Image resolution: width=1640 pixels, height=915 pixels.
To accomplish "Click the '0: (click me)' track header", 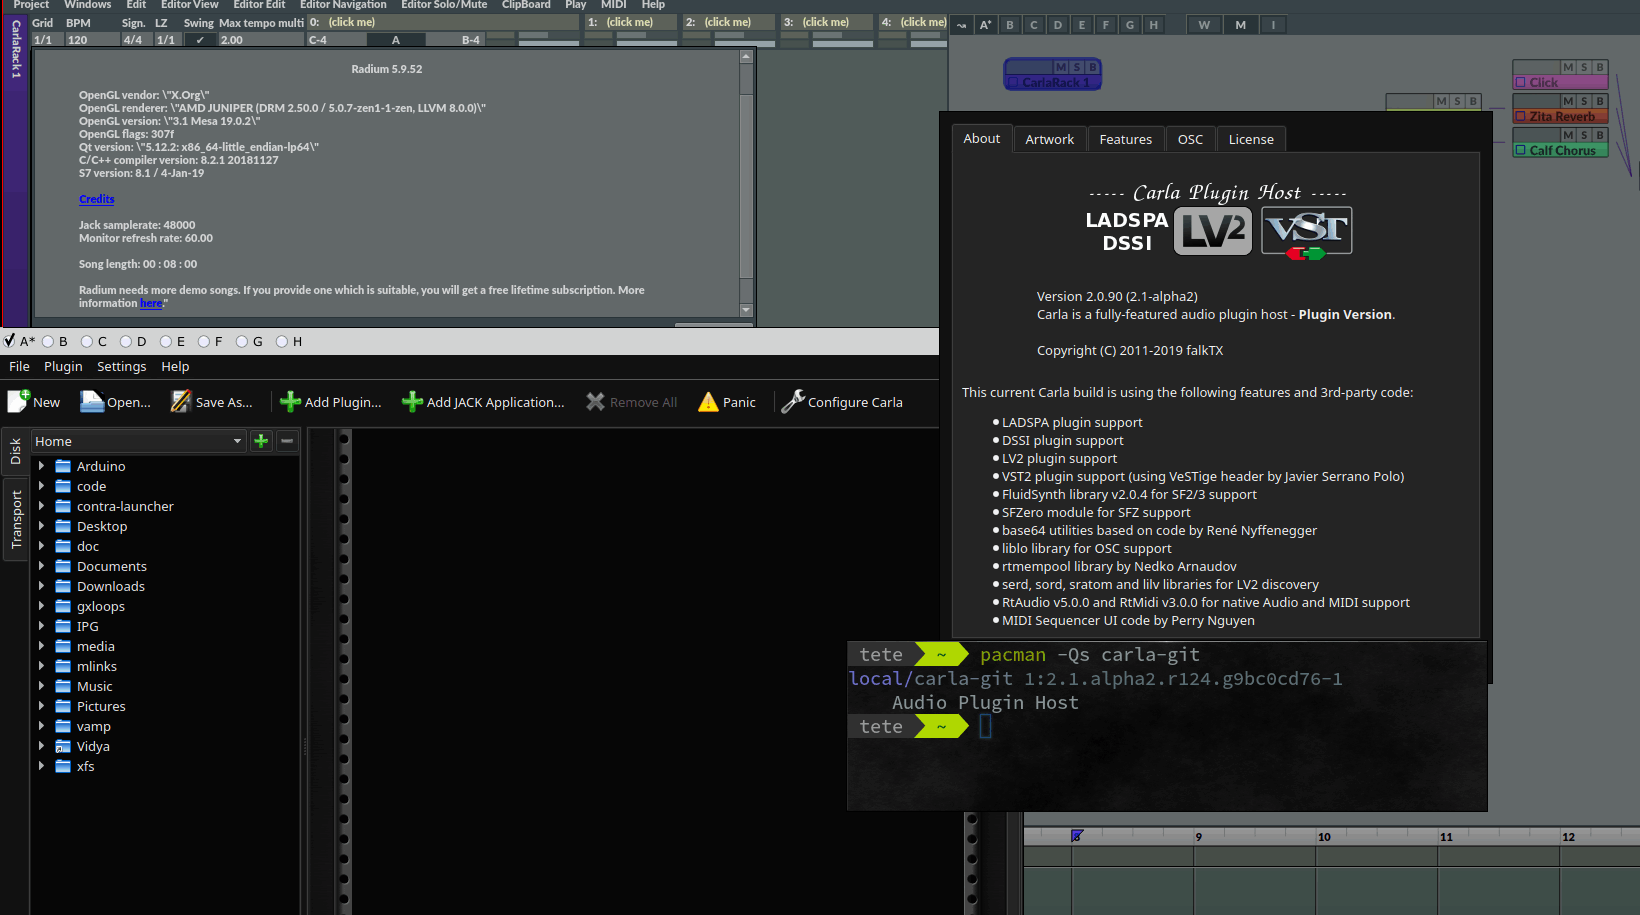I will 442,22.
